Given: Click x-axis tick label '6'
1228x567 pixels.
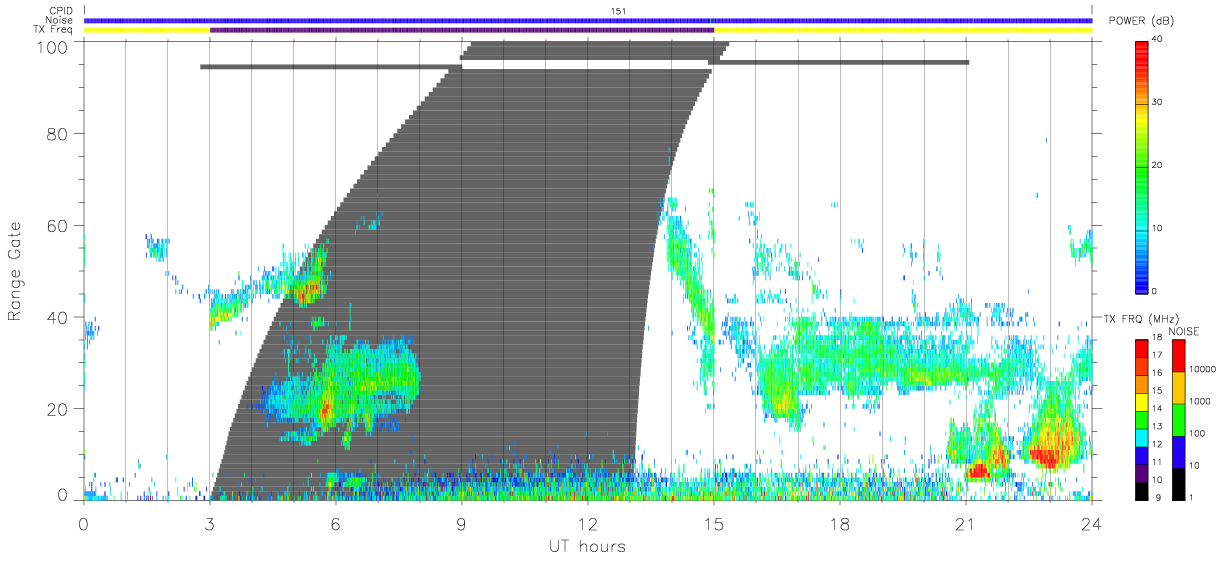Looking at the screenshot, I should [336, 522].
